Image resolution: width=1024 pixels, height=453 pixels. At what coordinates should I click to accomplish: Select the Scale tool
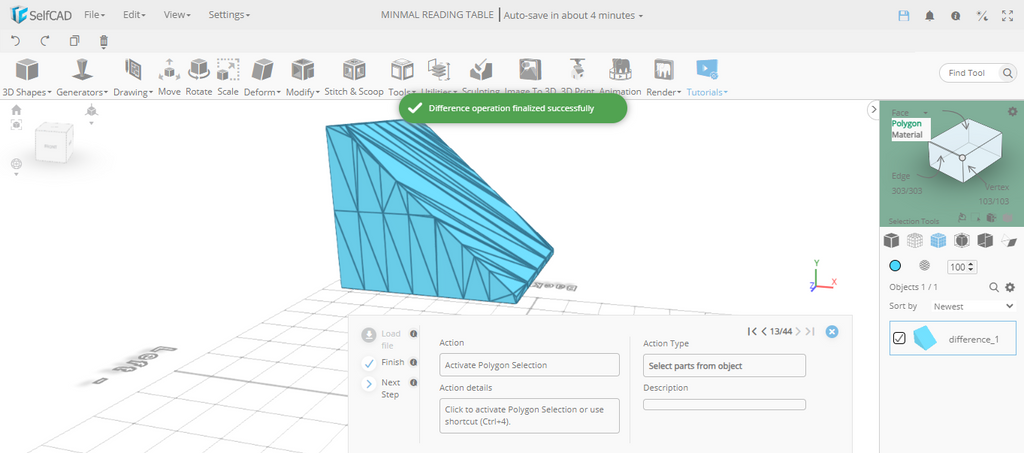pyautogui.click(x=228, y=75)
